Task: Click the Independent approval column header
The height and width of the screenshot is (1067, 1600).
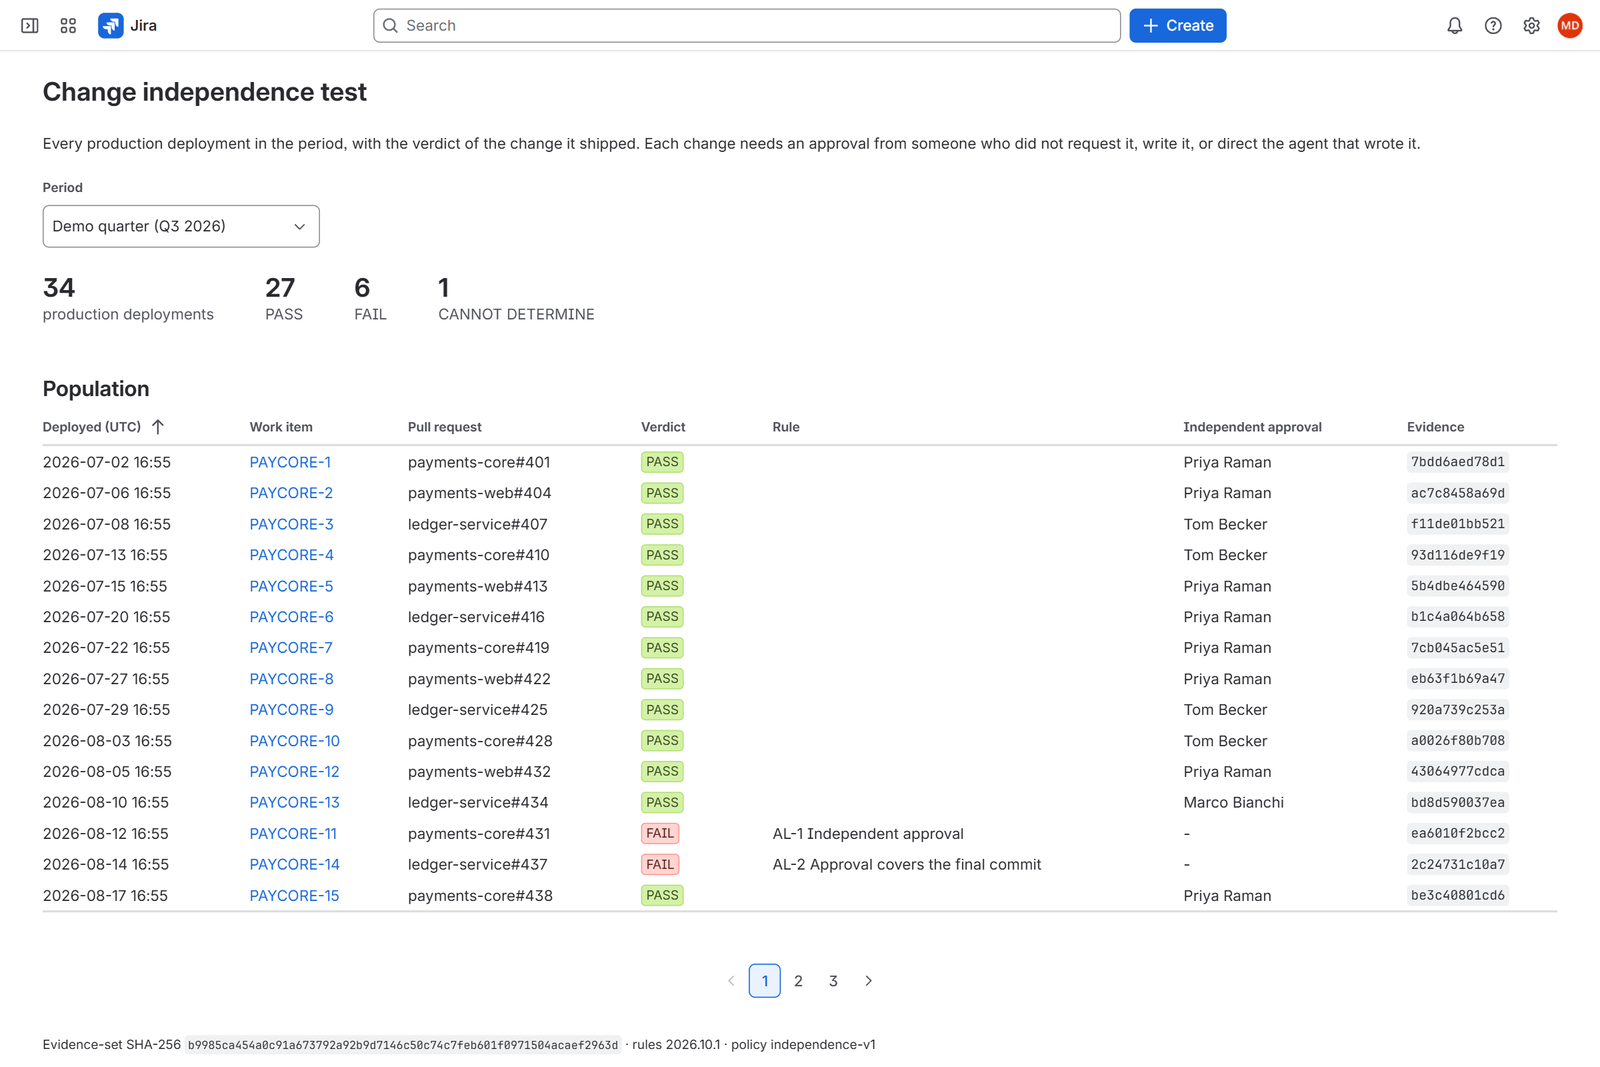Action: 1252,427
